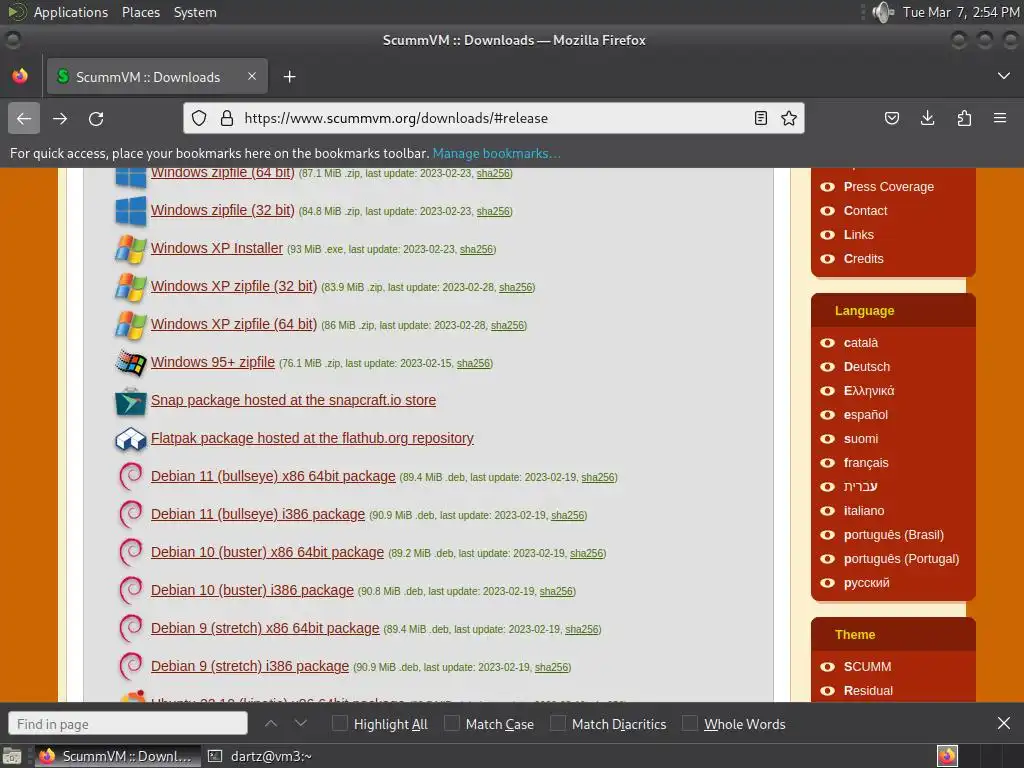Enable the Highlight All checkbox
Viewport: 1024px width, 768px height.
[x=340, y=724]
